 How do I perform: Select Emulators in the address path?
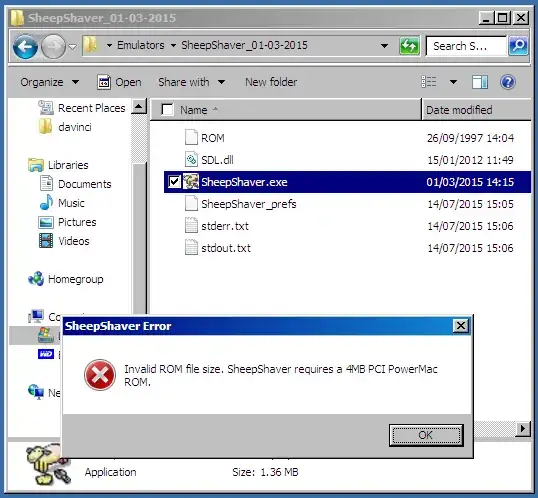pos(141,45)
